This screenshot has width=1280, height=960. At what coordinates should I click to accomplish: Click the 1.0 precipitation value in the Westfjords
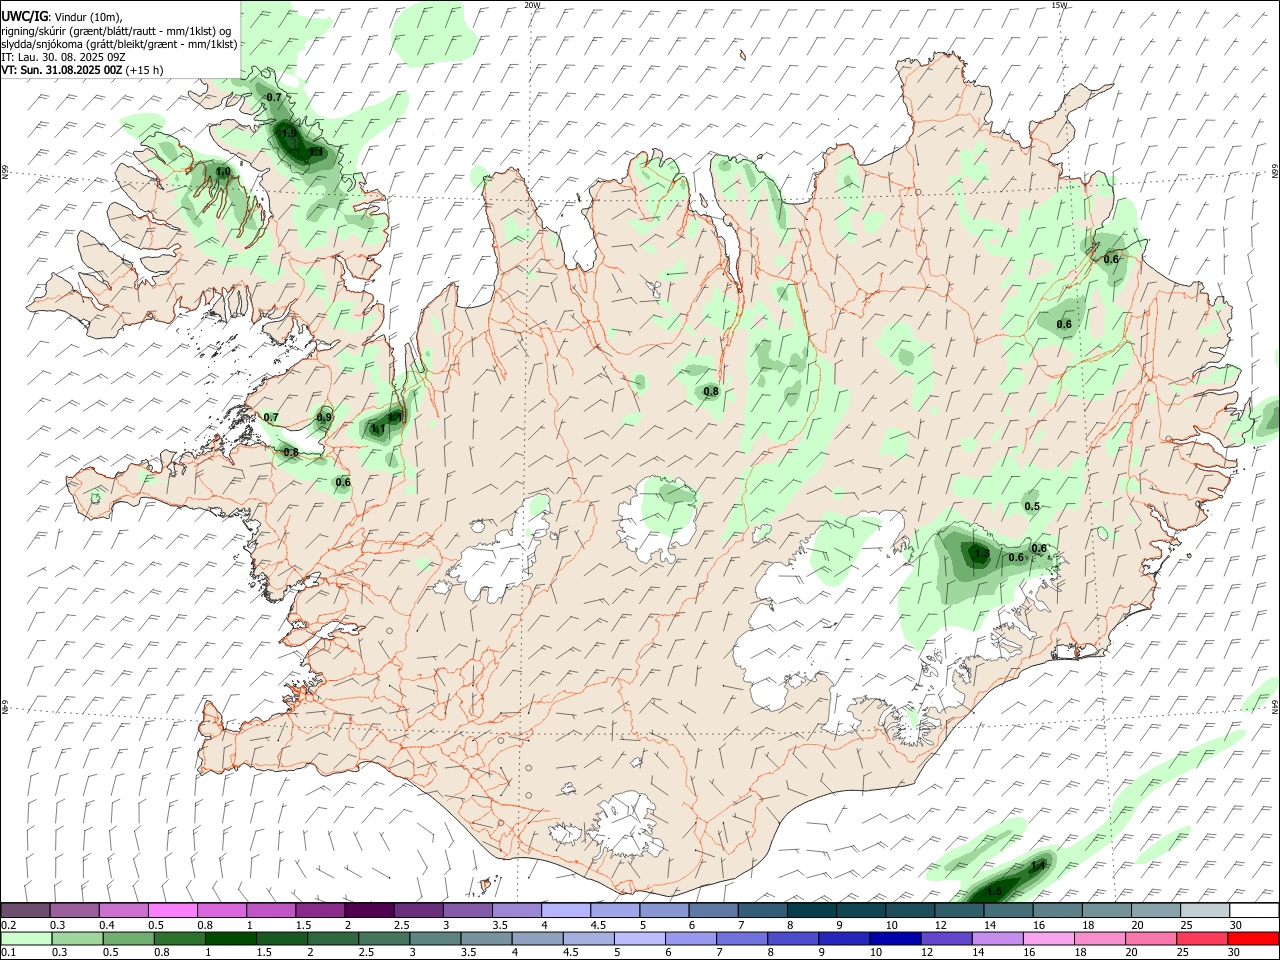223,172
